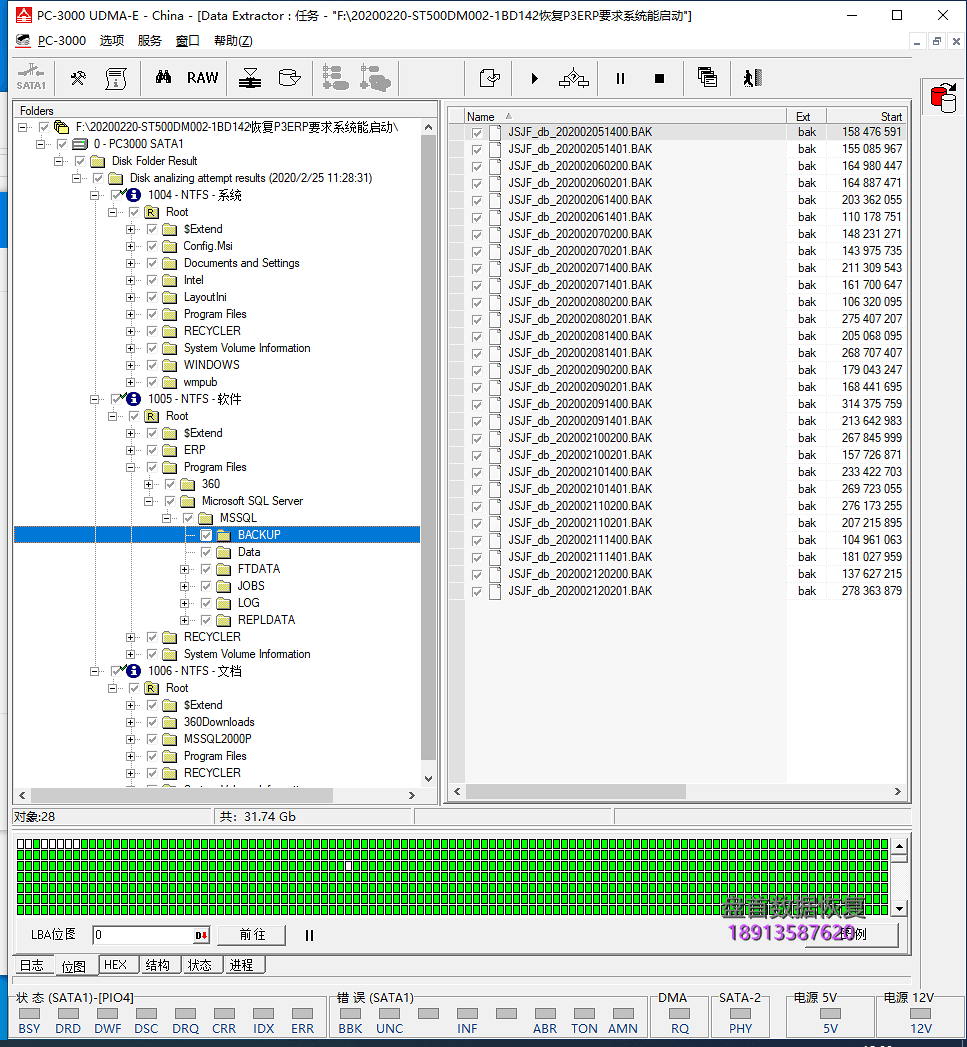
Task: Toggle the WINDOWS folder checkbox
Action: point(152,365)
